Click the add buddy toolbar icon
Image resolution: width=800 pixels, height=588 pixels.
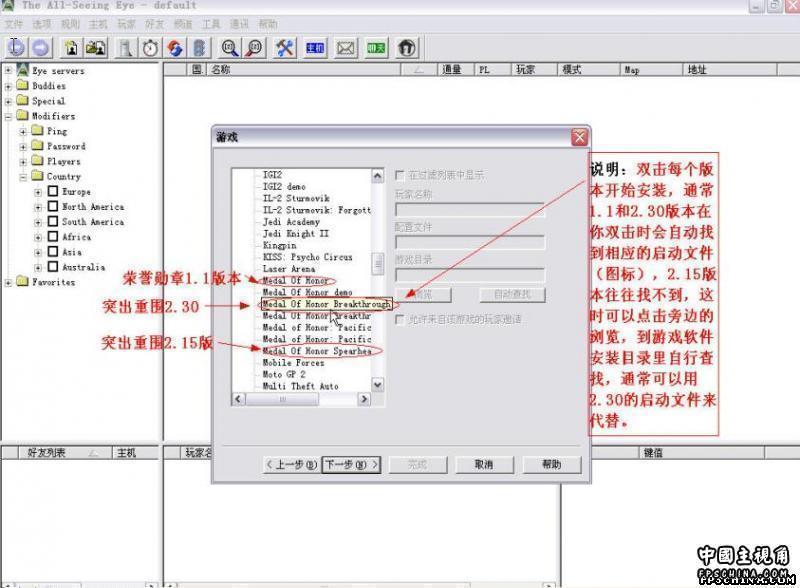pos(71,48)
